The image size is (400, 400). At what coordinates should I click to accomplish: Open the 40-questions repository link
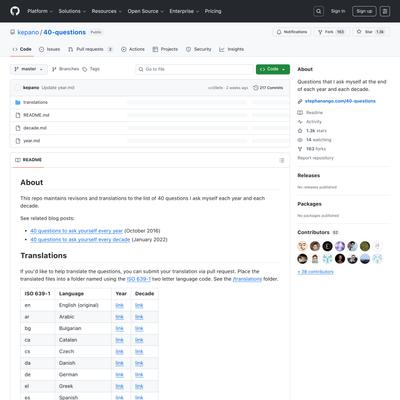(64, 32)
